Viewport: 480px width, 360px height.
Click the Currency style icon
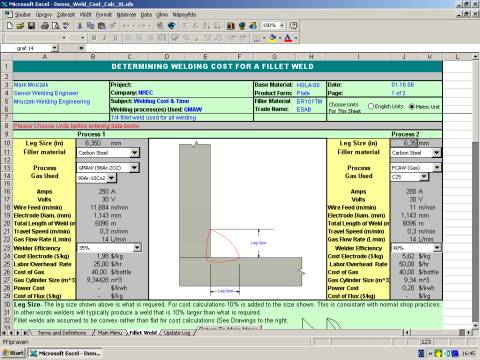point(175,38)
